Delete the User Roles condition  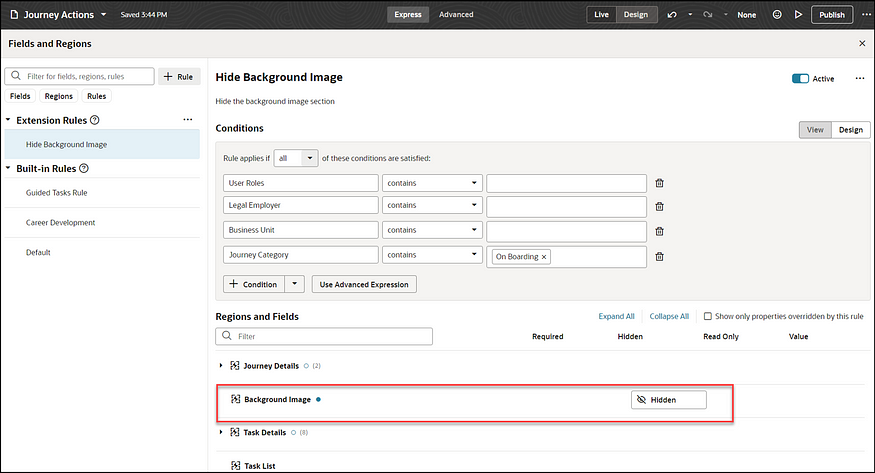(659, 183)
